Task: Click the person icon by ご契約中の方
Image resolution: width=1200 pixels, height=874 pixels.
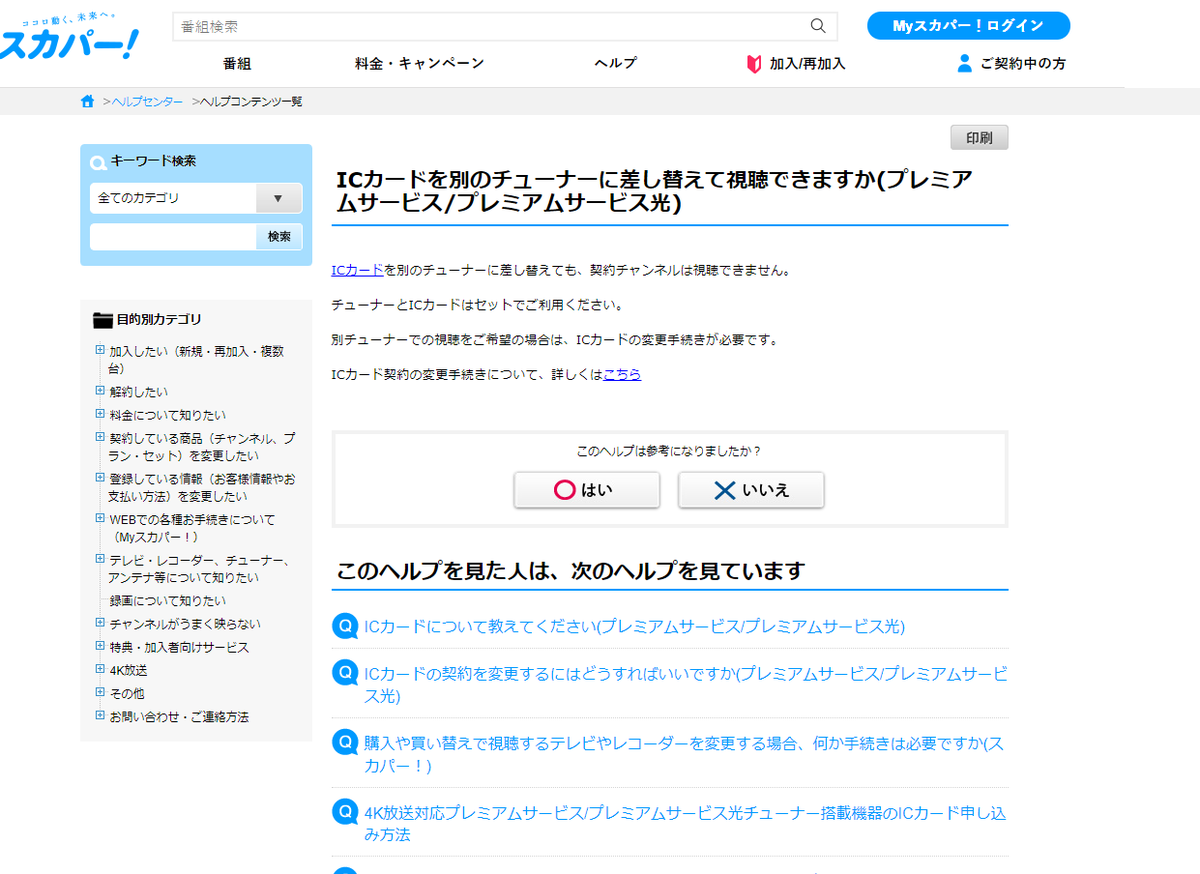Action: click(964, 63)
